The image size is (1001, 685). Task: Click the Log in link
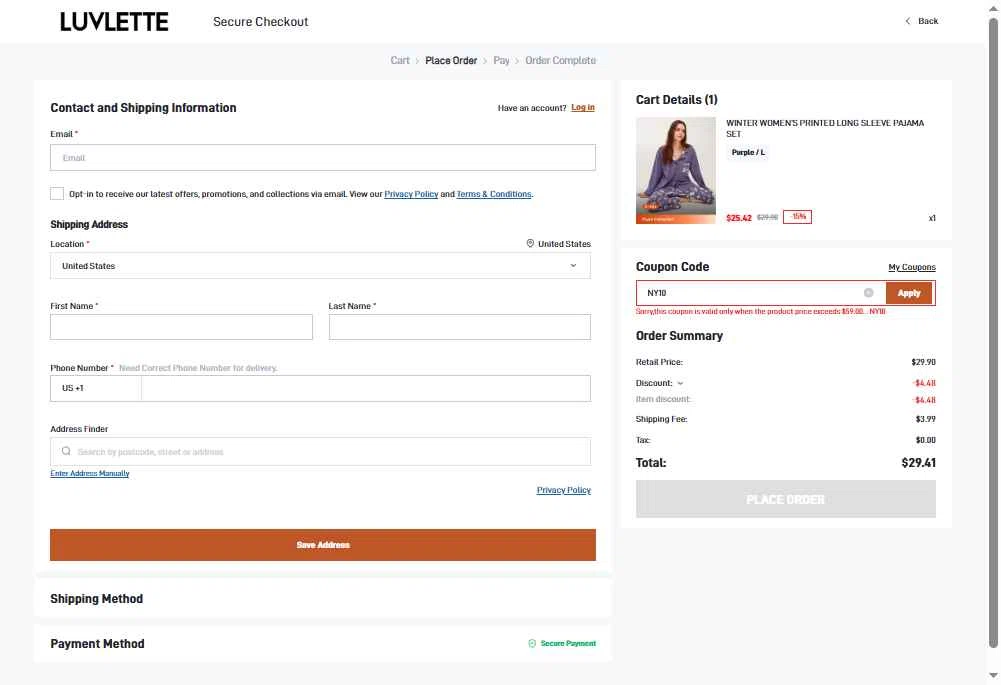tap(583, 107)
